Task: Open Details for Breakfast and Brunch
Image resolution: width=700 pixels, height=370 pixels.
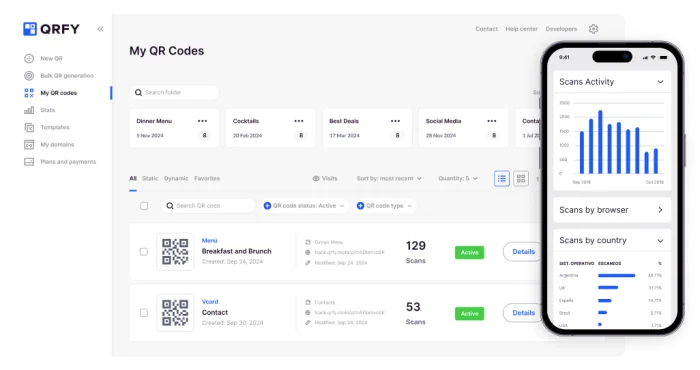Action: tap(522, 252)
